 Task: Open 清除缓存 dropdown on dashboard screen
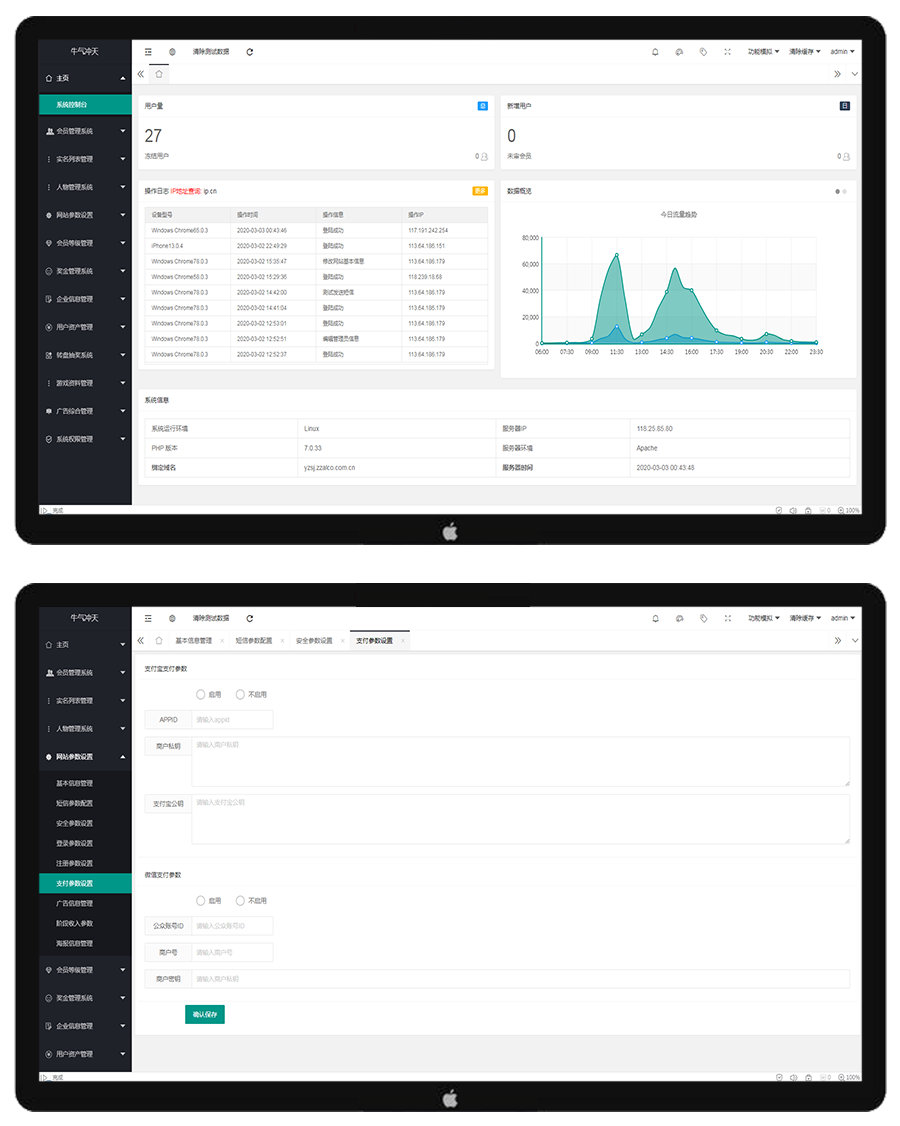point(804,52)
